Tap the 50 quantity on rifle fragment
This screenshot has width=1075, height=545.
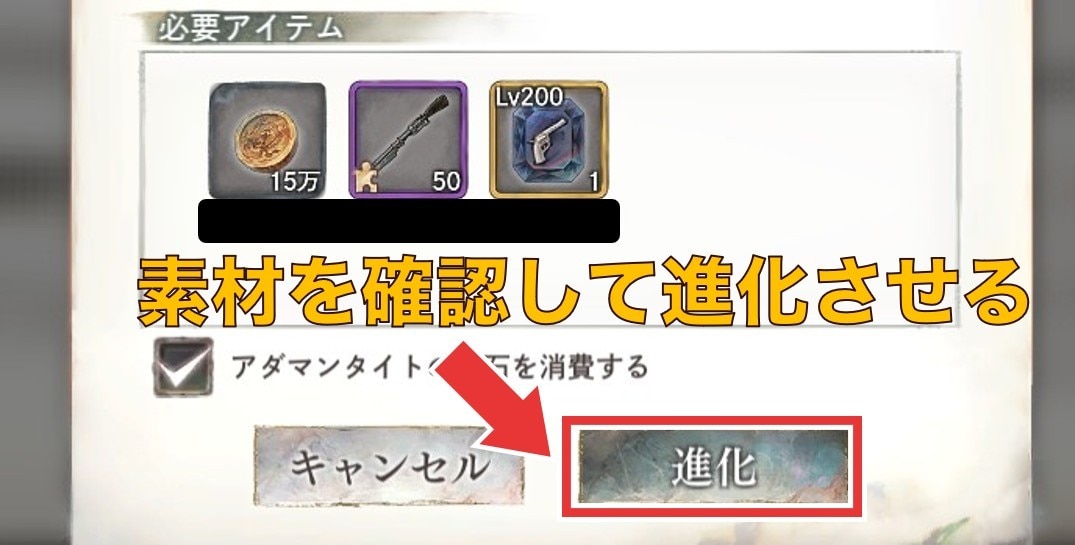tap(446, 182)
